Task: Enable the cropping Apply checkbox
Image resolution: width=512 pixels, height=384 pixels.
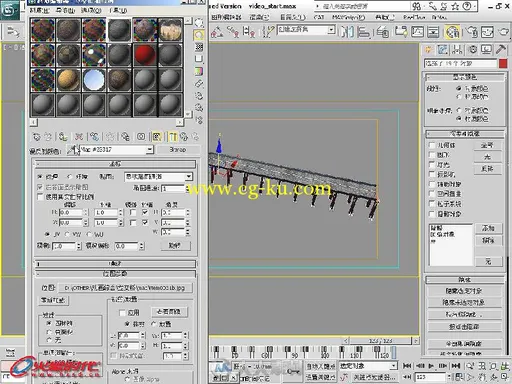Action: click(x=122, y=313)
